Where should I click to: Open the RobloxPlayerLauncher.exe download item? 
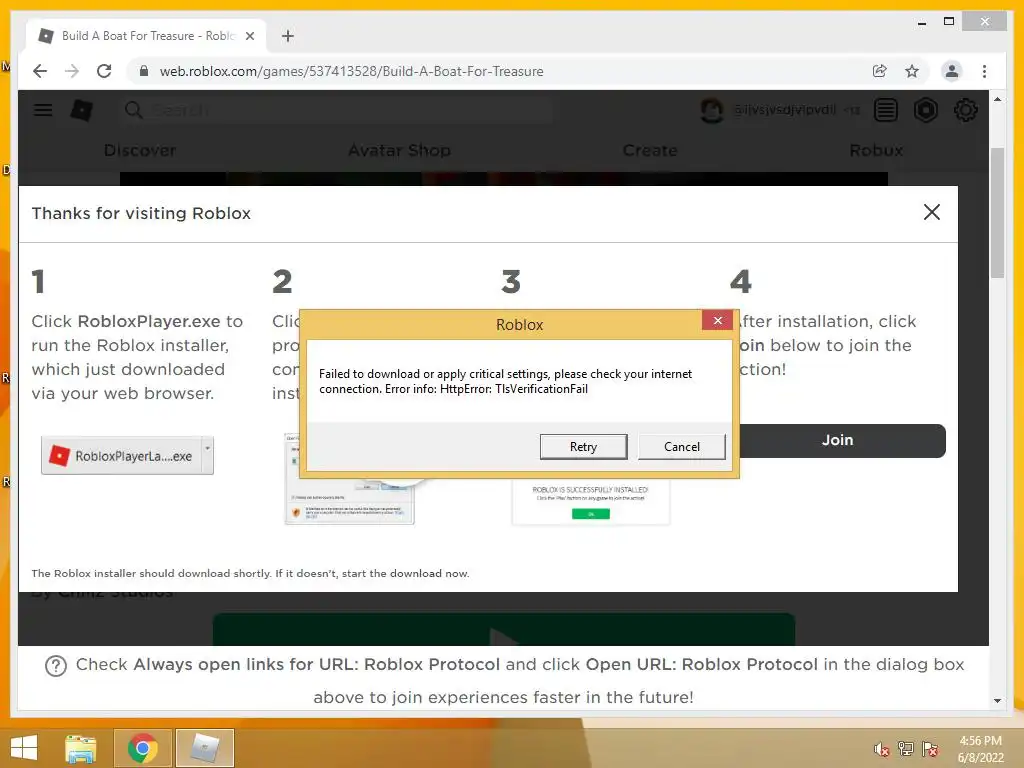121,455
